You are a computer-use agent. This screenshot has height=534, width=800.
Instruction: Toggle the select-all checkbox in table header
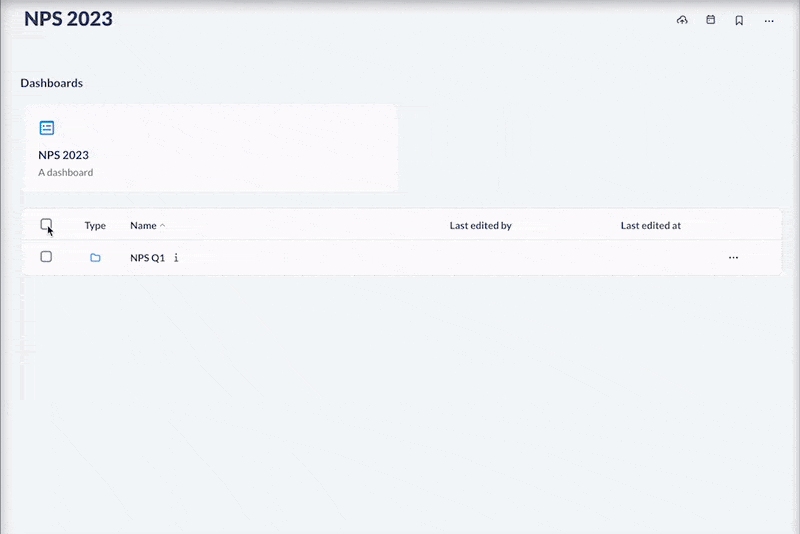(46, 224)
